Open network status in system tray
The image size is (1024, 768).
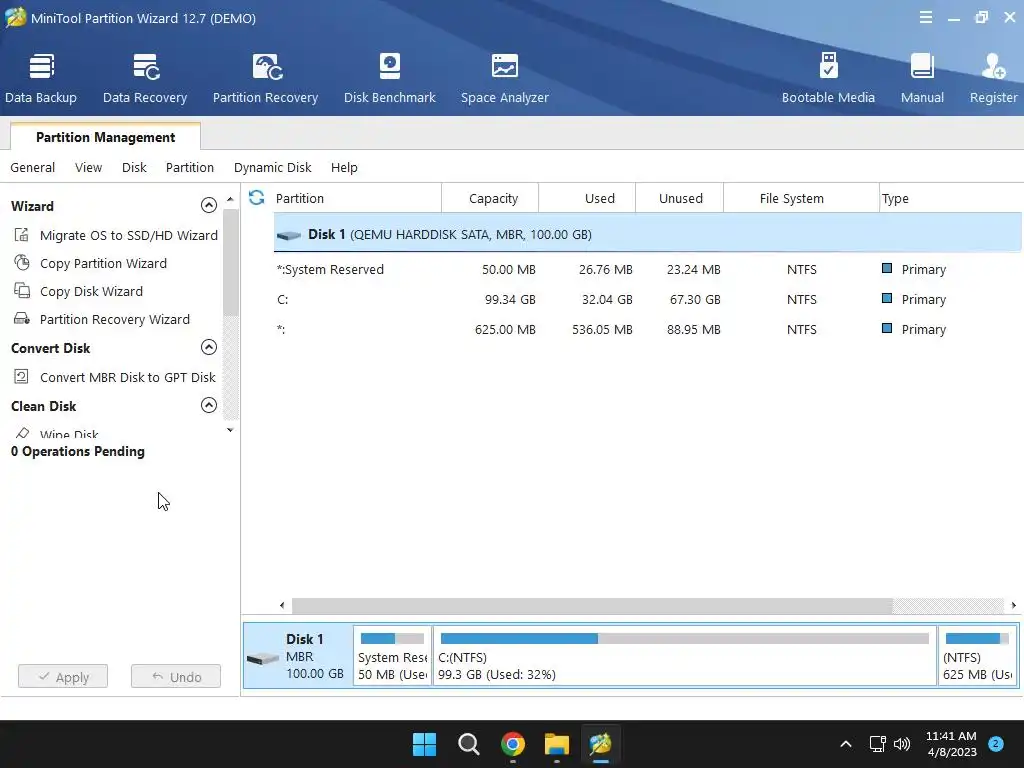point(877,744)
